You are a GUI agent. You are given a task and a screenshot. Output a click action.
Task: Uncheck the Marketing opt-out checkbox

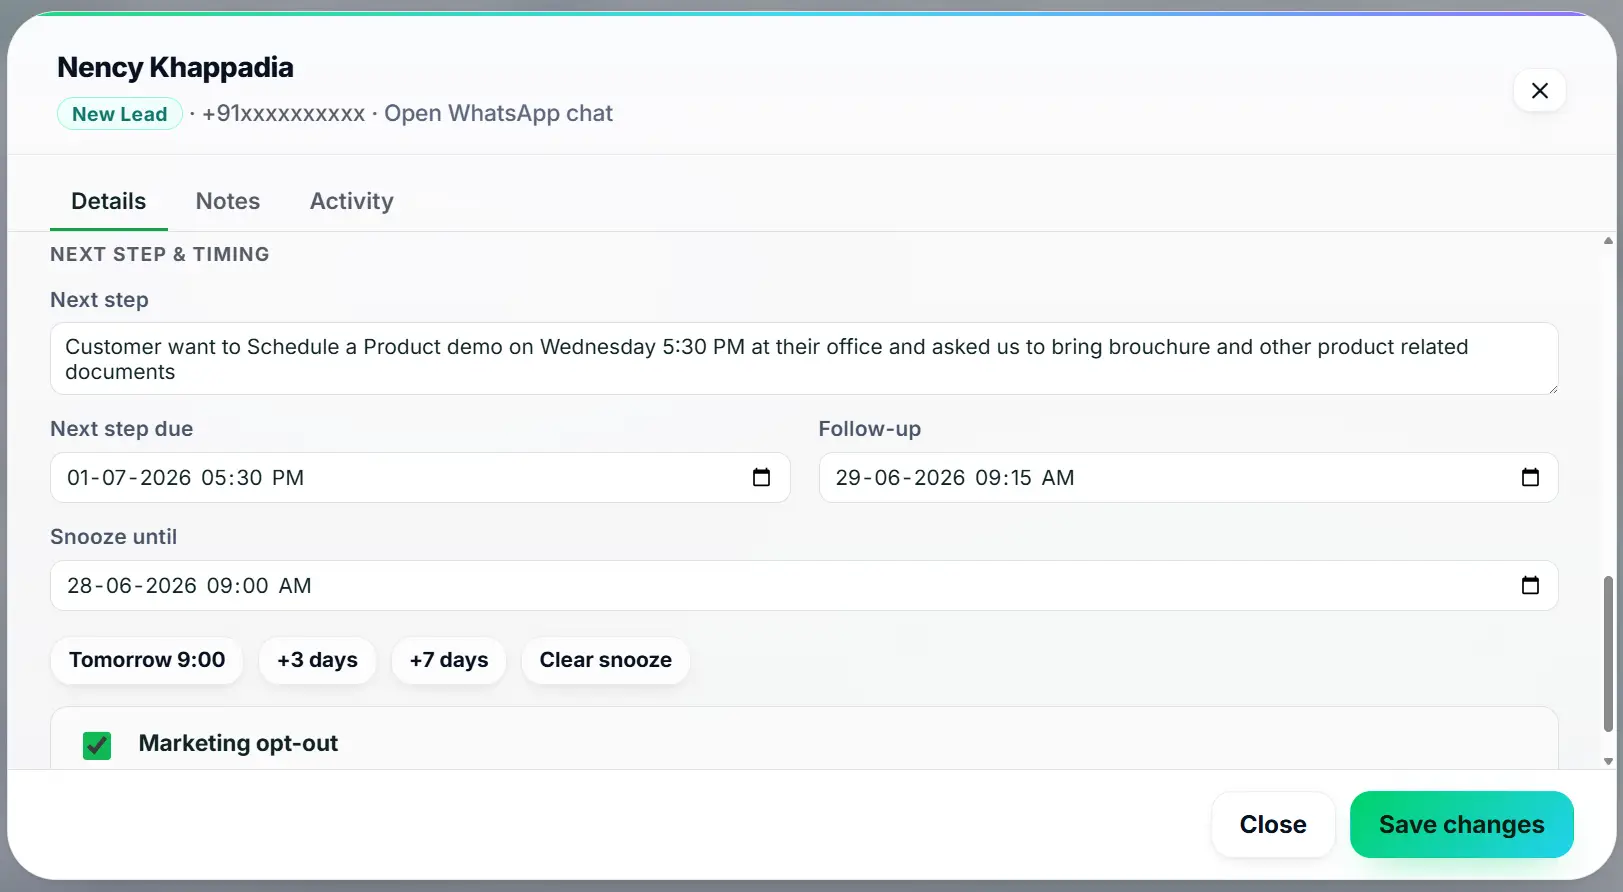(97, 745)
